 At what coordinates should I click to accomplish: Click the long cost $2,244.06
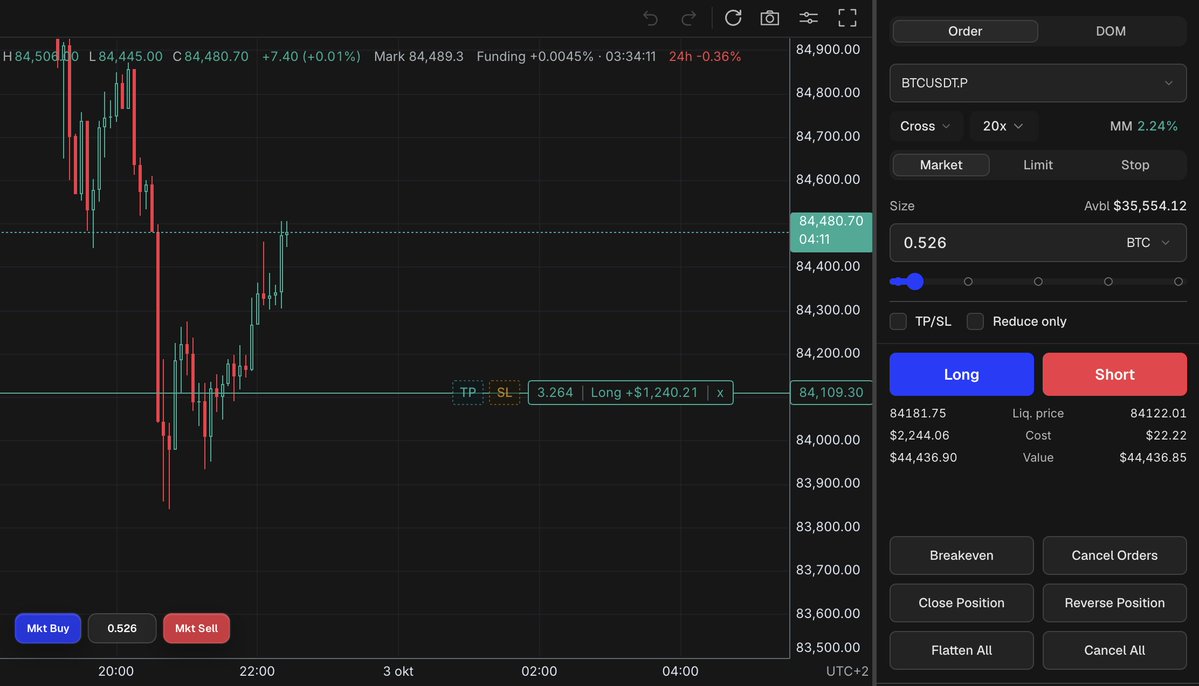pos(919,435)
